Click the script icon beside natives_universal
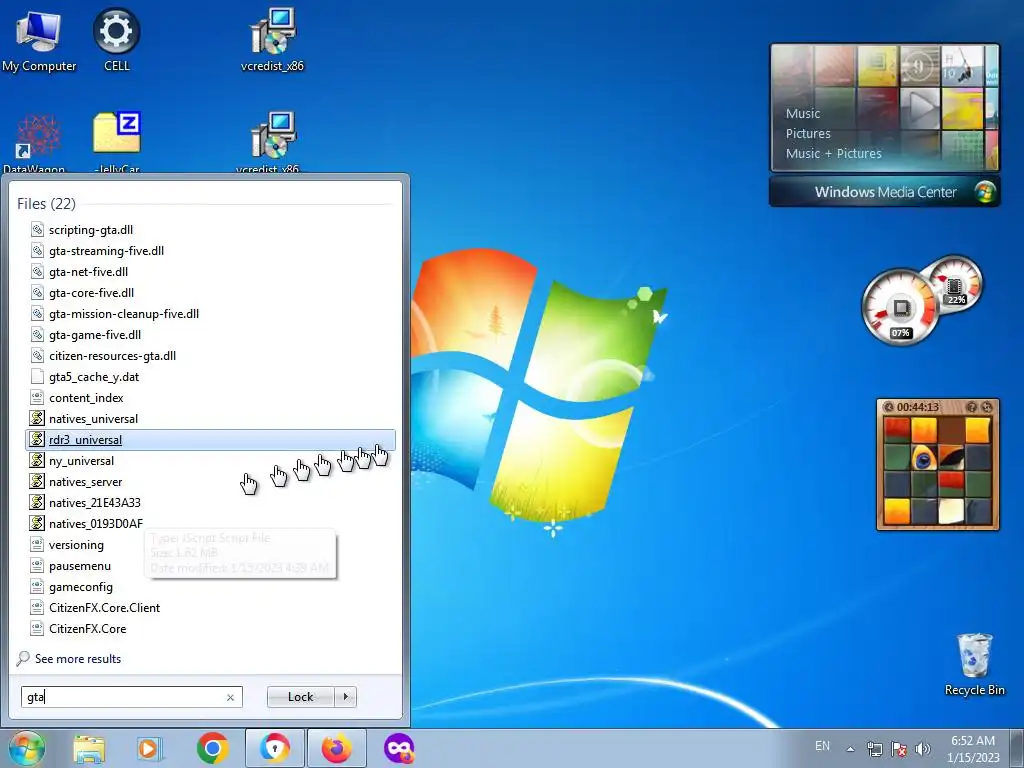Image resolution: width=1024 pixels, height=768 pixels. click(x=37, y=418)
